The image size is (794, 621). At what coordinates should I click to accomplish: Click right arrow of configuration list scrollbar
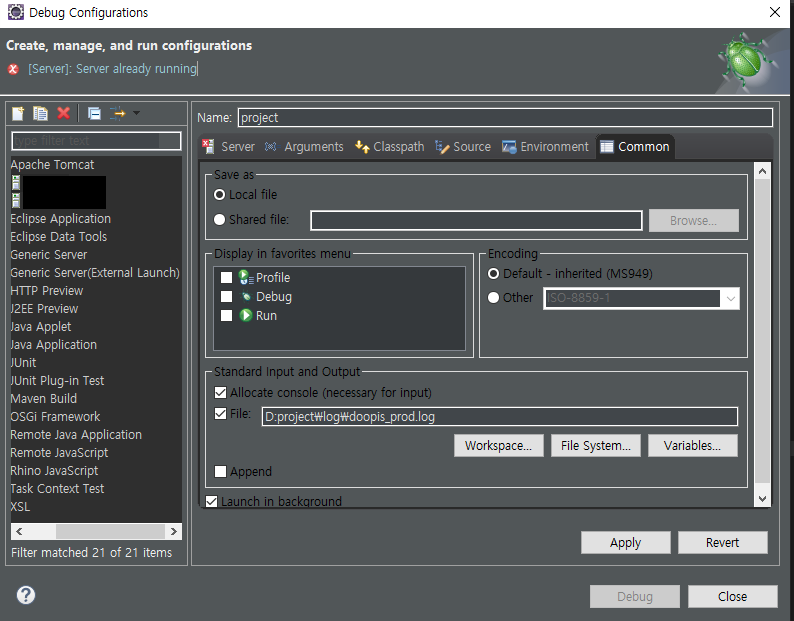pos(174,531)
